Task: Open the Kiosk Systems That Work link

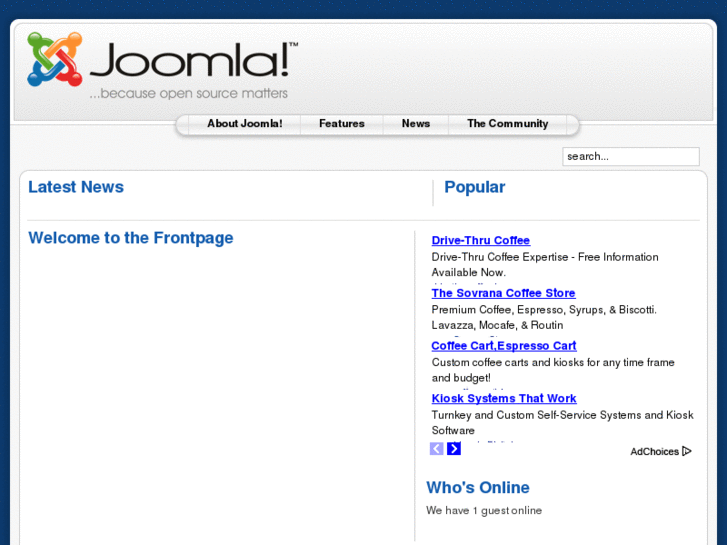Action: pyautogui.click(x=504, y=398)
